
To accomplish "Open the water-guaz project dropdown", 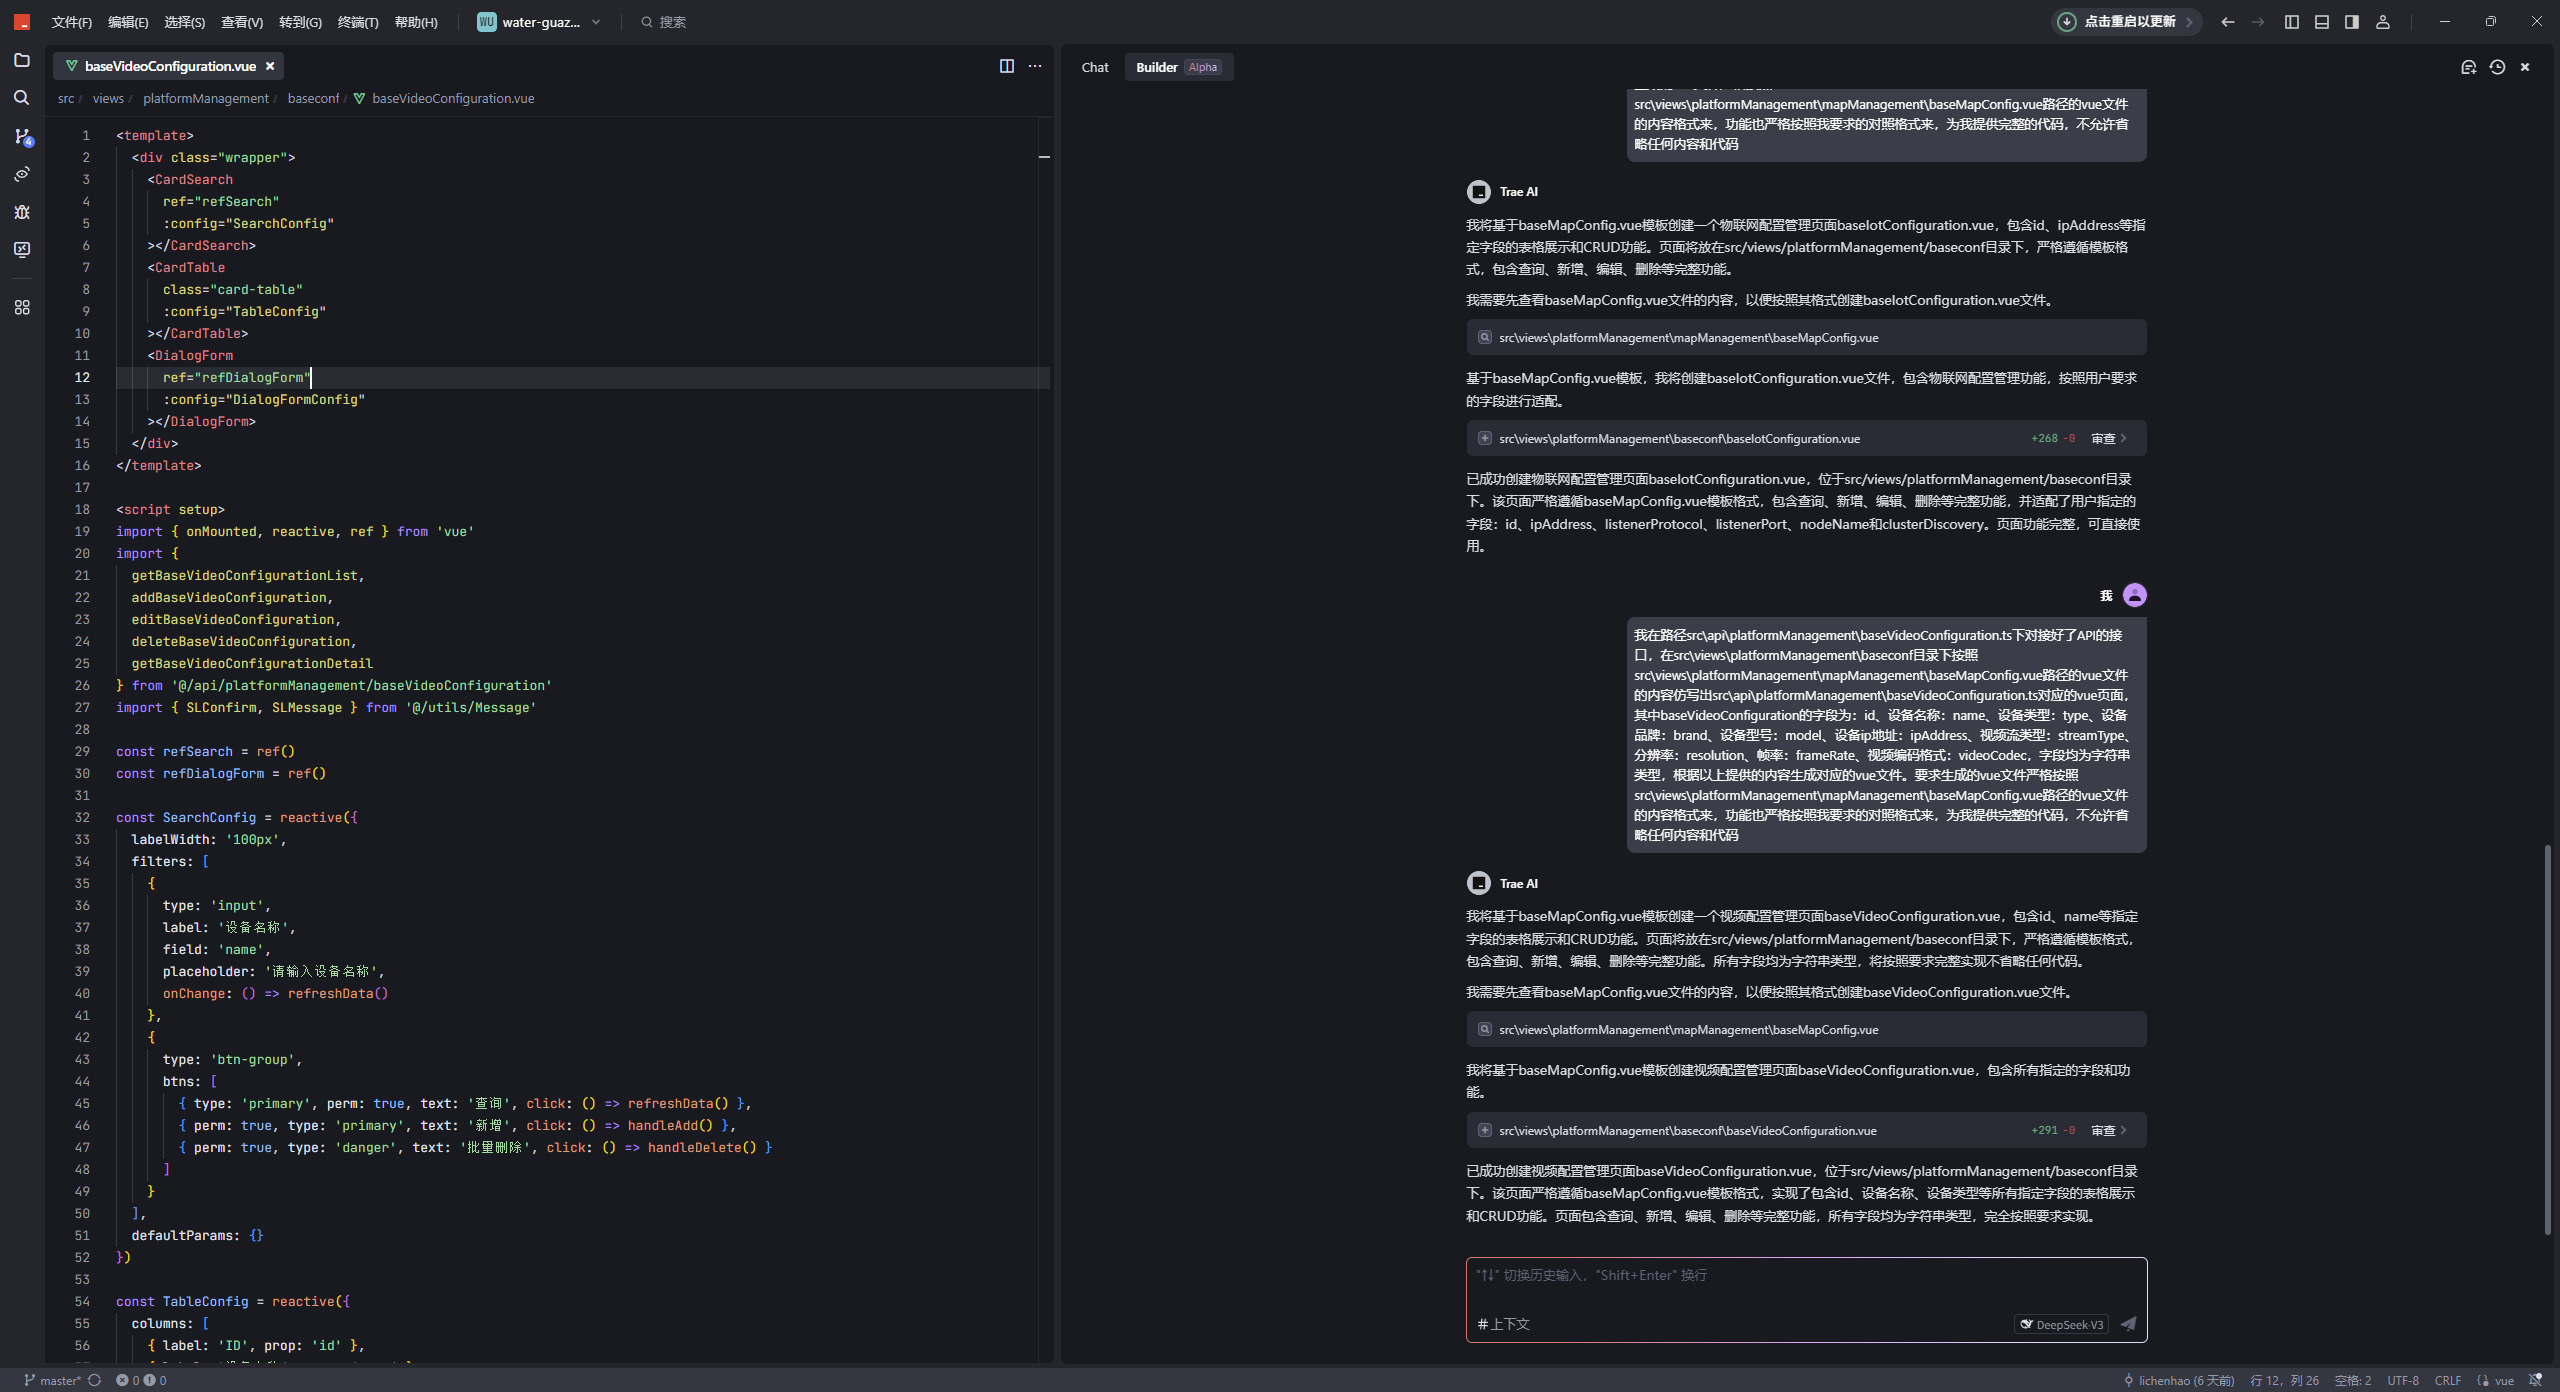I will [540, 22].
